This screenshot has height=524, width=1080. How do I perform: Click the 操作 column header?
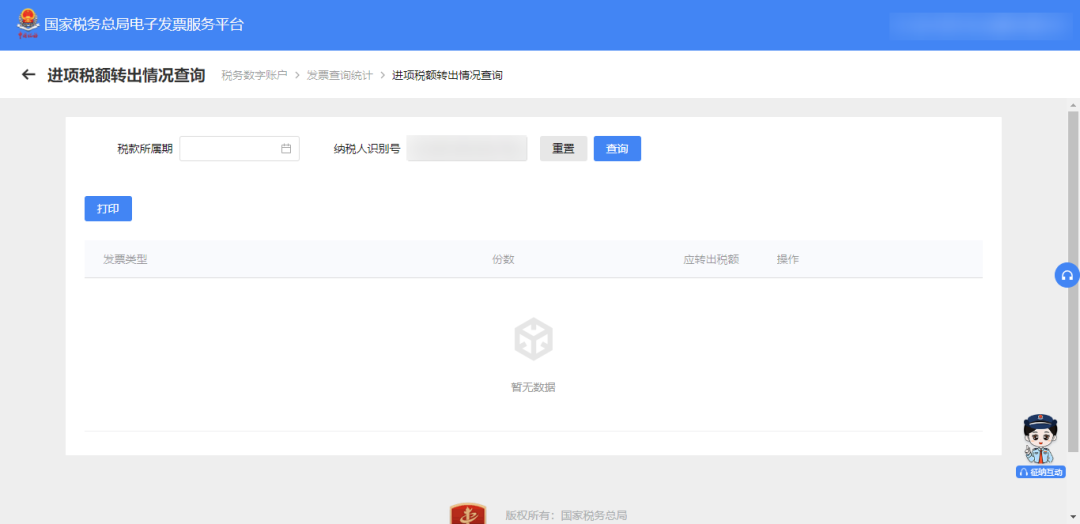pyautogui.click(x=788, y=260)
